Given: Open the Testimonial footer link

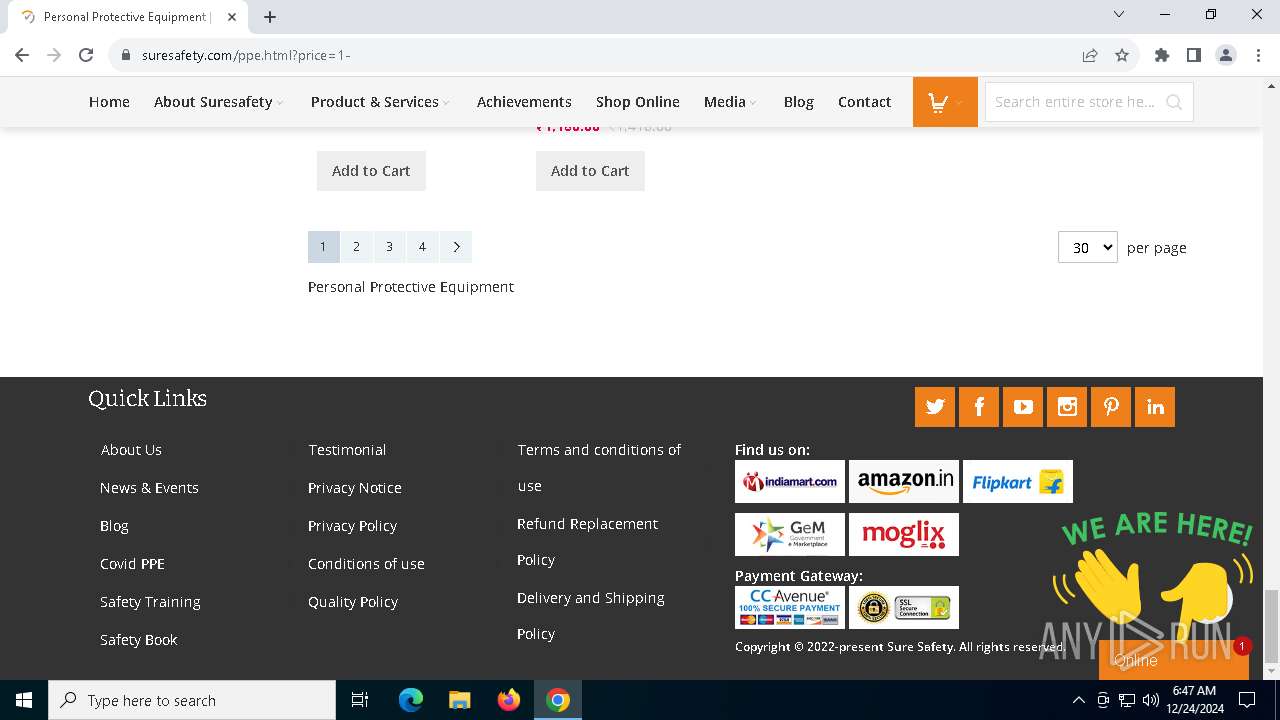Looking at the screenshot, I should (347, 450).
